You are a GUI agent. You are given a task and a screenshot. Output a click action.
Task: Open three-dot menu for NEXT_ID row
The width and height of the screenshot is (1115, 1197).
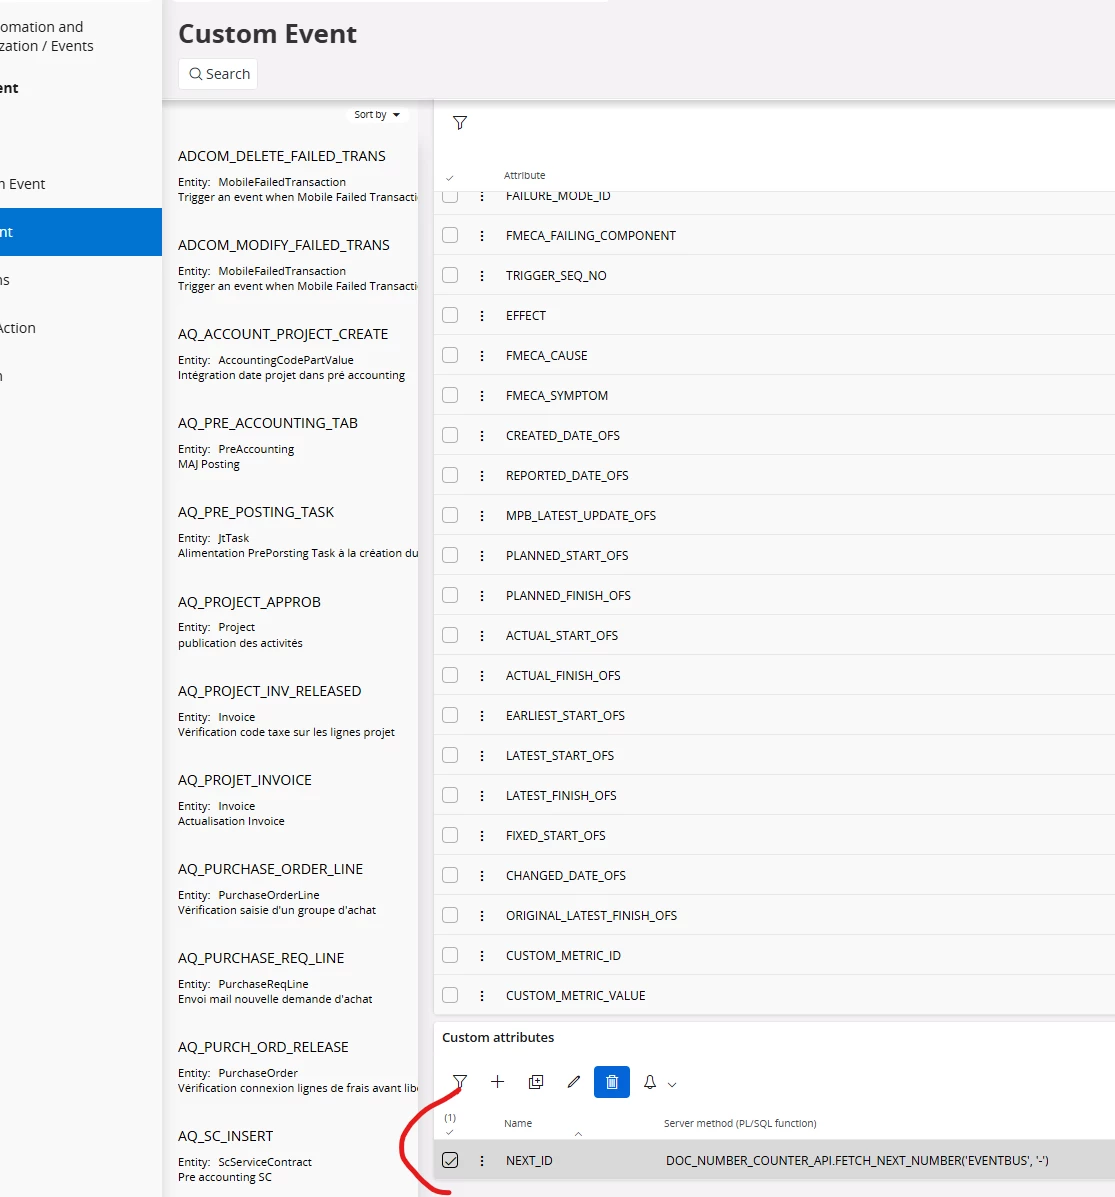pyautogui.click(x=482, y=1160)
